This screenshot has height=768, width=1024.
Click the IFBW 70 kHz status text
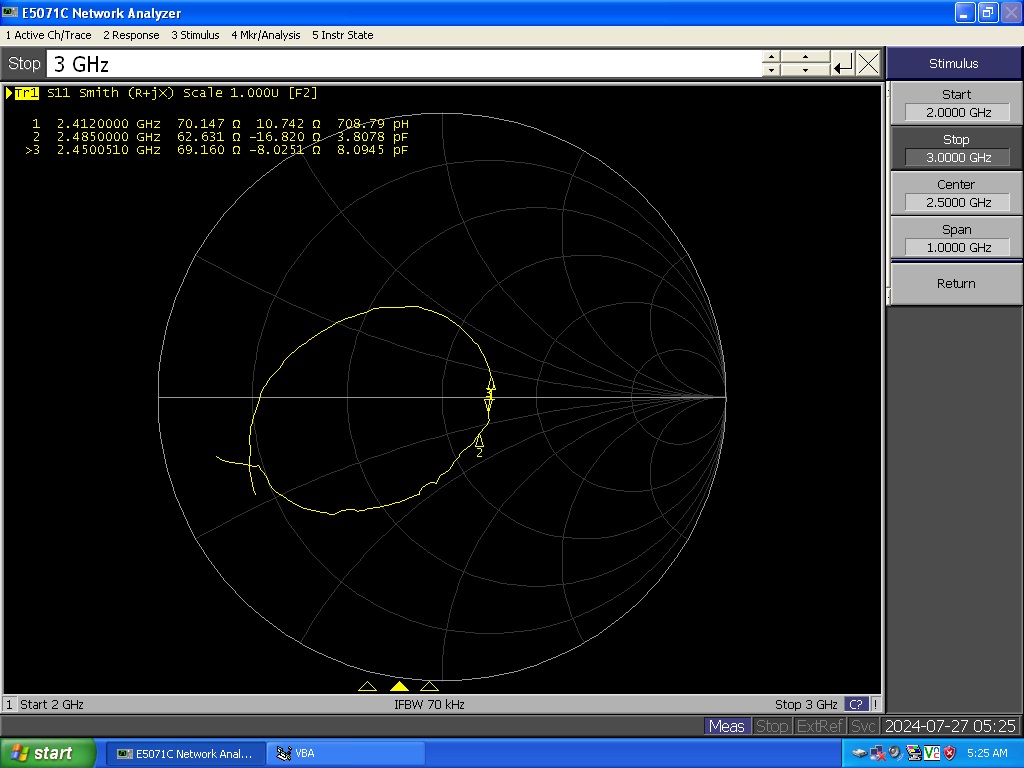tap(429, 704)
